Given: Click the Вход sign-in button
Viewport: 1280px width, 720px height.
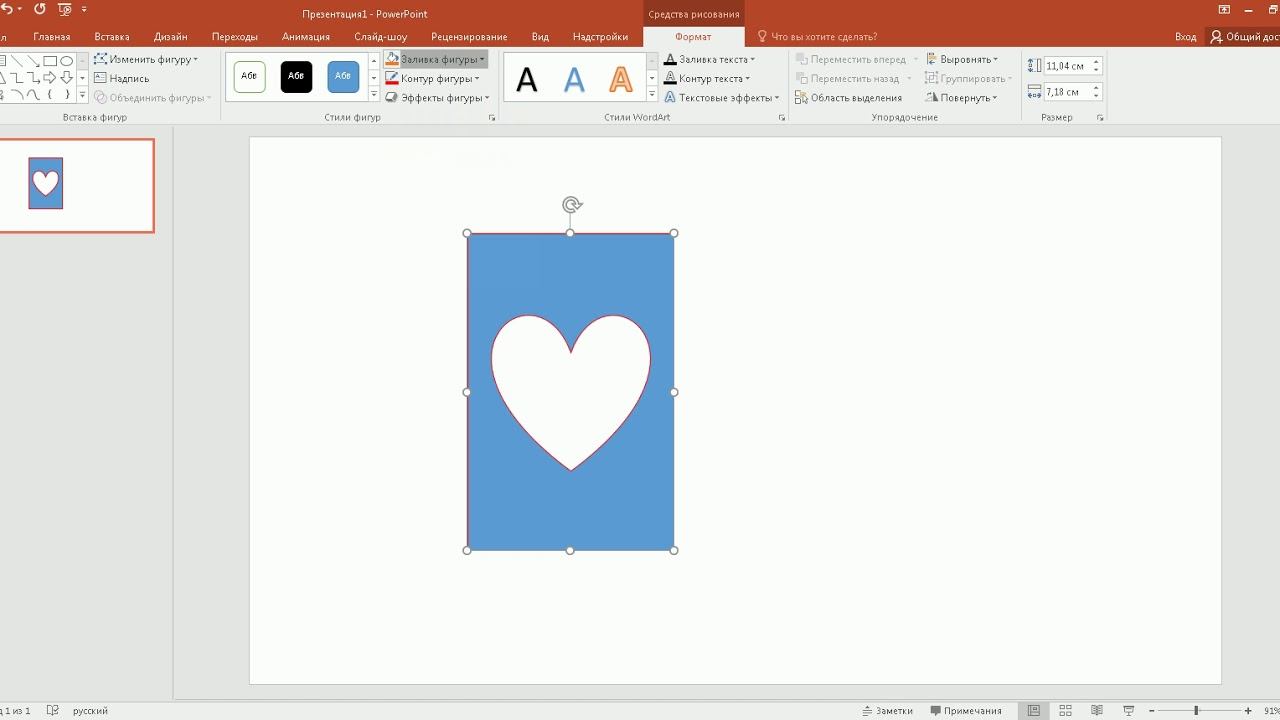Looking at the screenshot, I should coord(1185,37).
